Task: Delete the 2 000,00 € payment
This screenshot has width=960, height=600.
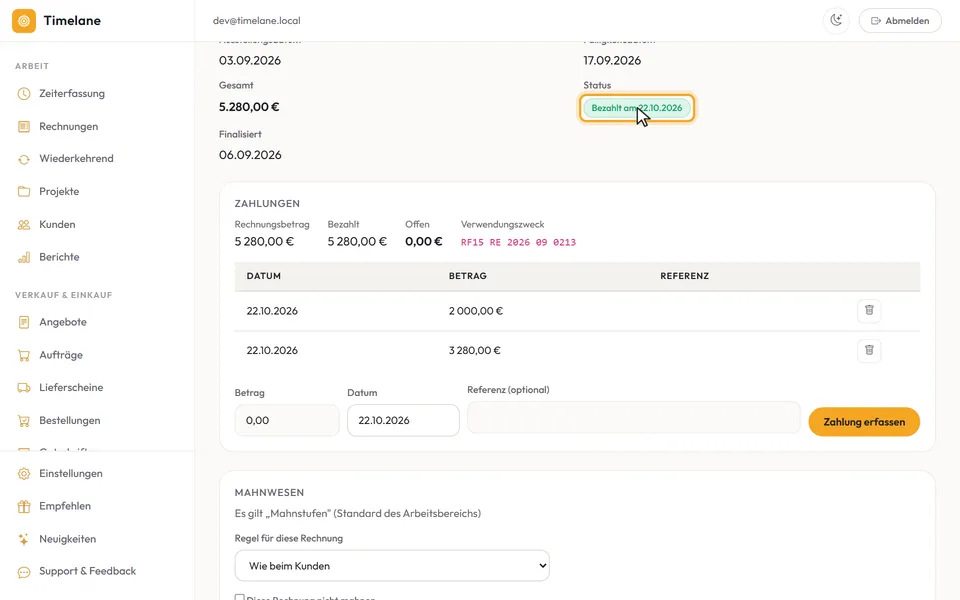Action: pyautogui.click(x=869, y=310)
